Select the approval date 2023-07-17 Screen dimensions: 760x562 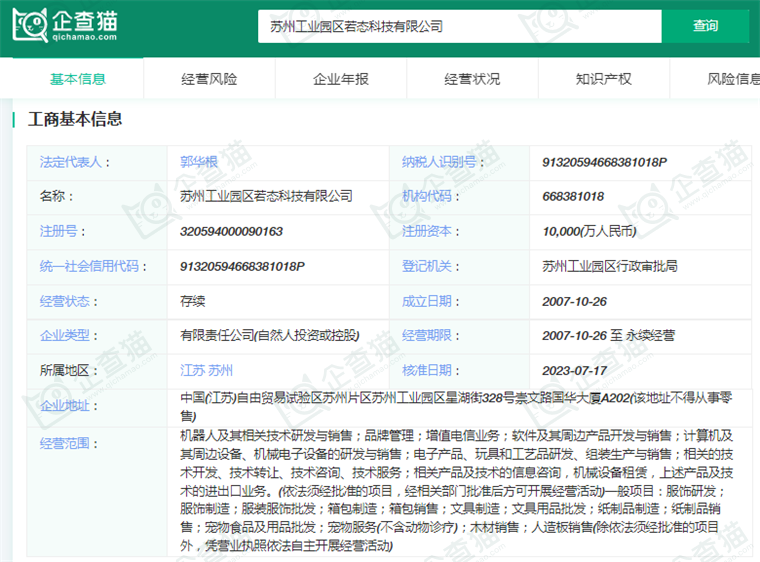(x=574, y=370)
